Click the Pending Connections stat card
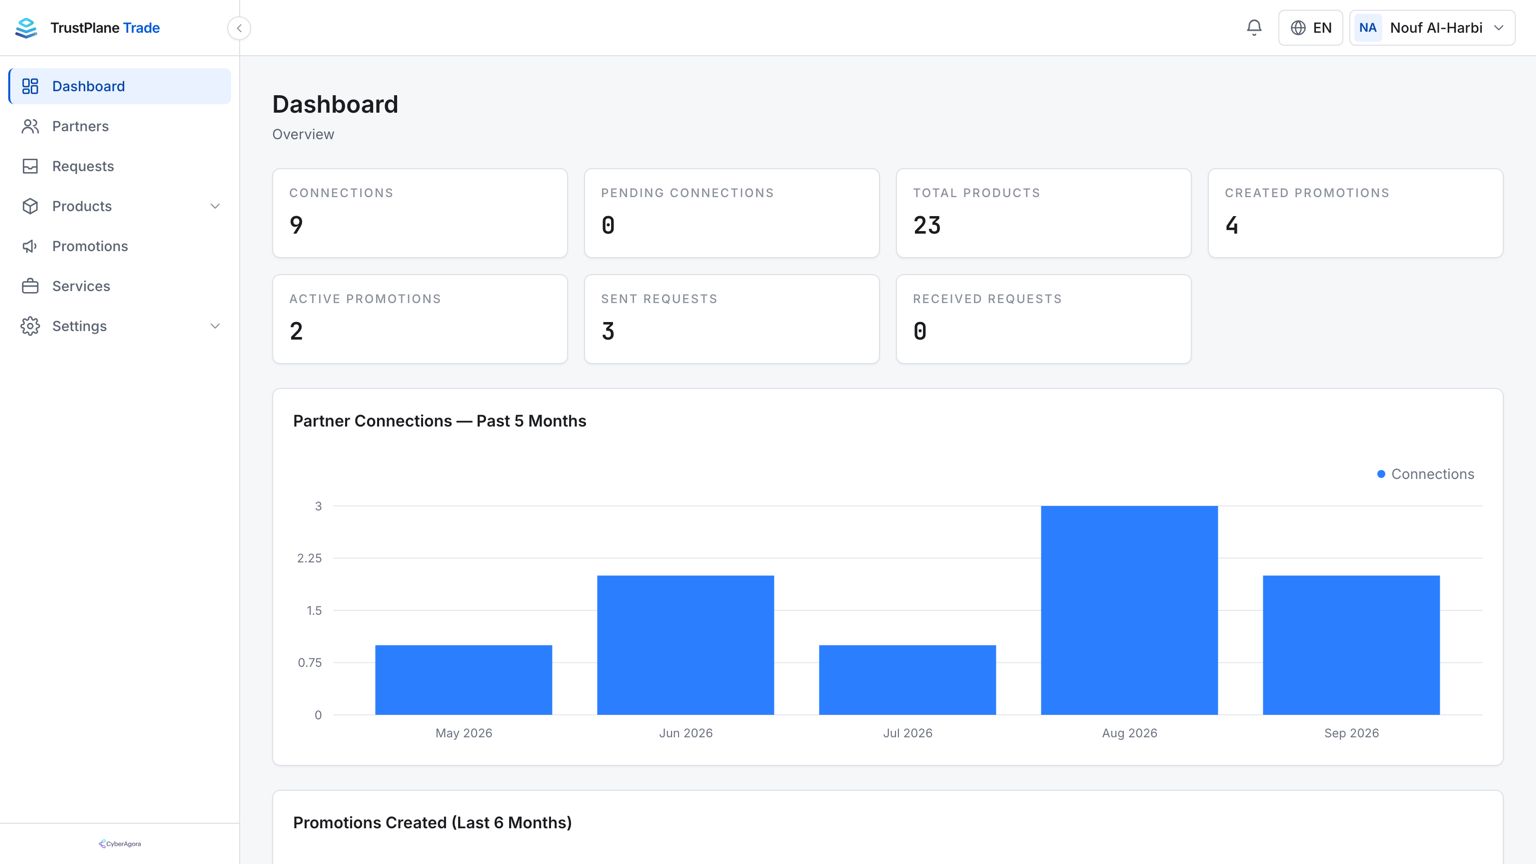The height and width of the screenshot is (864, 1536). (732, 213)
